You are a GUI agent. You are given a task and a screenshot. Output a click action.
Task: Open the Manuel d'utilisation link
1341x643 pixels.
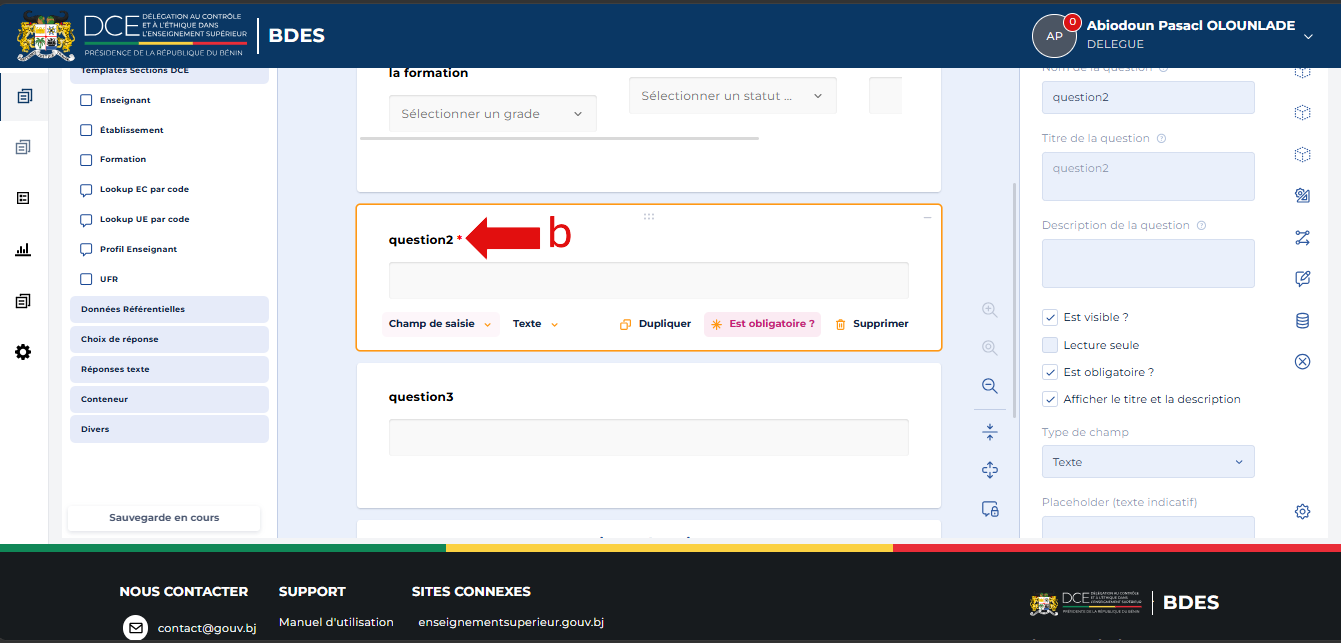coord(336,622)
